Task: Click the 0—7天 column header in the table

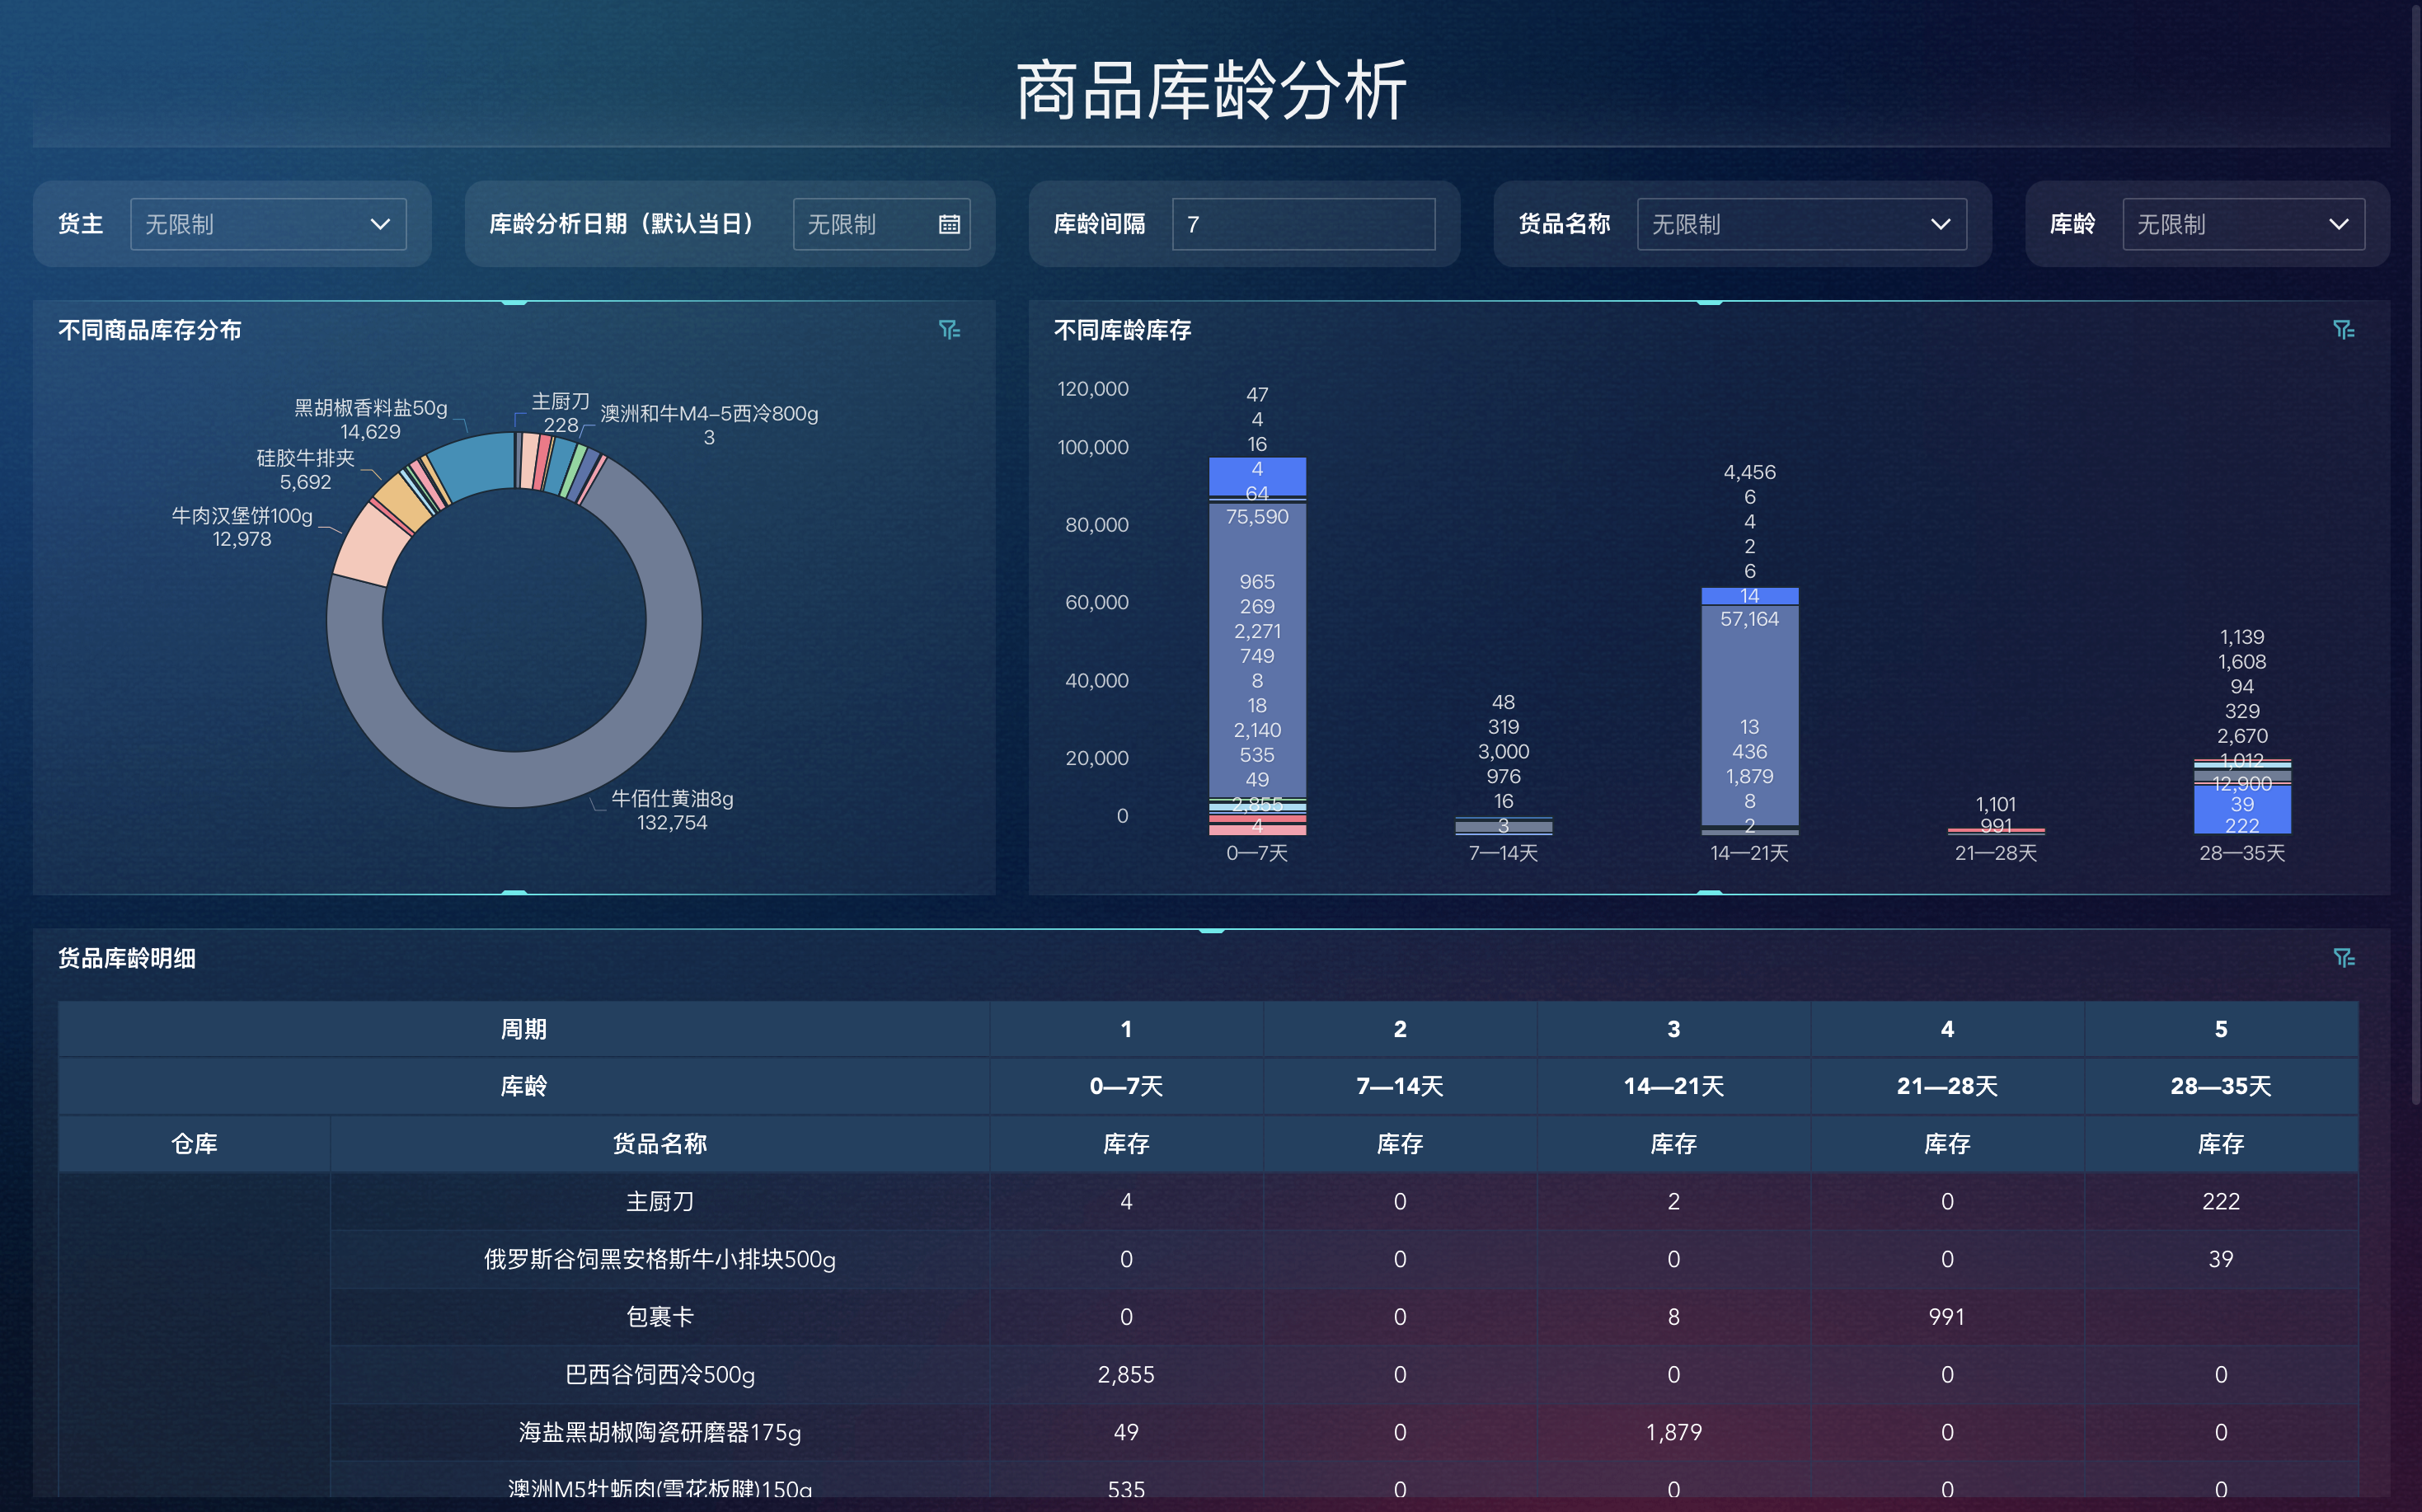Action: click(1125, 1086)
